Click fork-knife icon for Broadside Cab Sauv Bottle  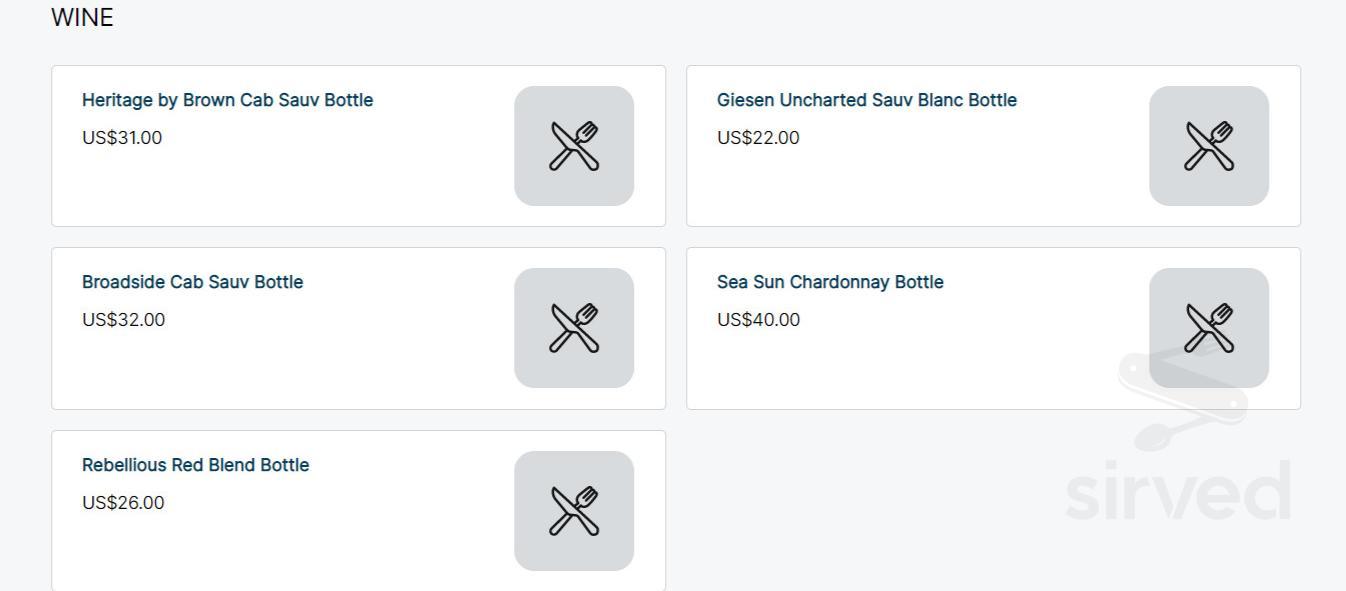click(x=574, y=328)
